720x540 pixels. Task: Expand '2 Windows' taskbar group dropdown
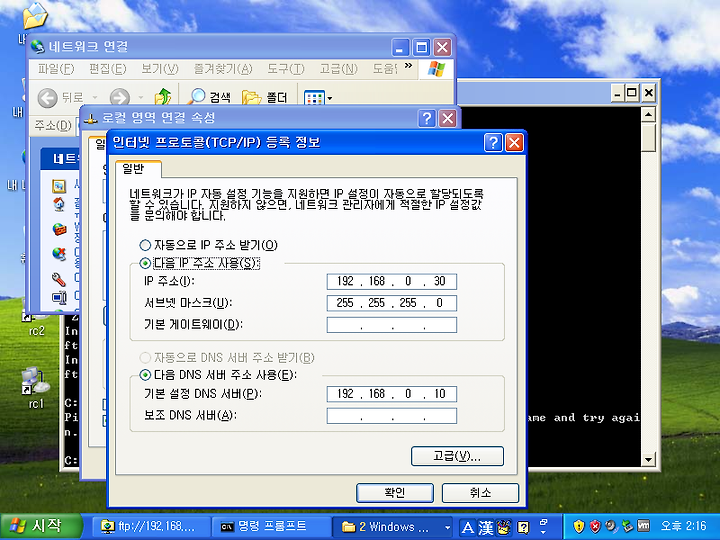point(447,527)
